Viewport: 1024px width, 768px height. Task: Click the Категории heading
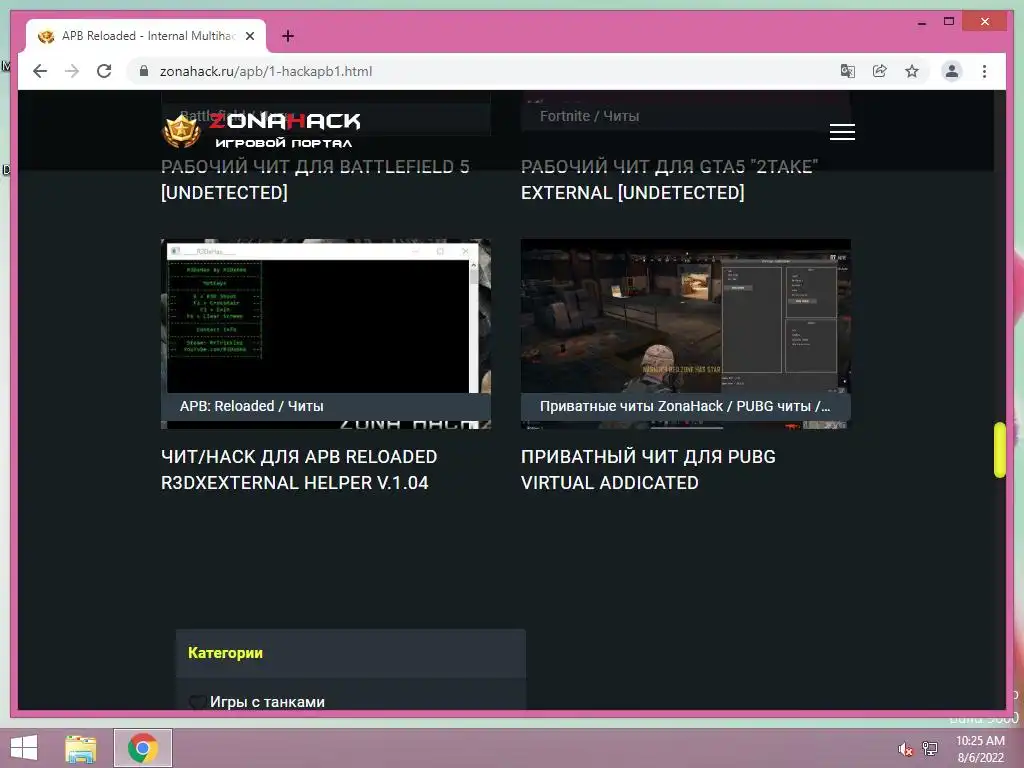(225, 653)
